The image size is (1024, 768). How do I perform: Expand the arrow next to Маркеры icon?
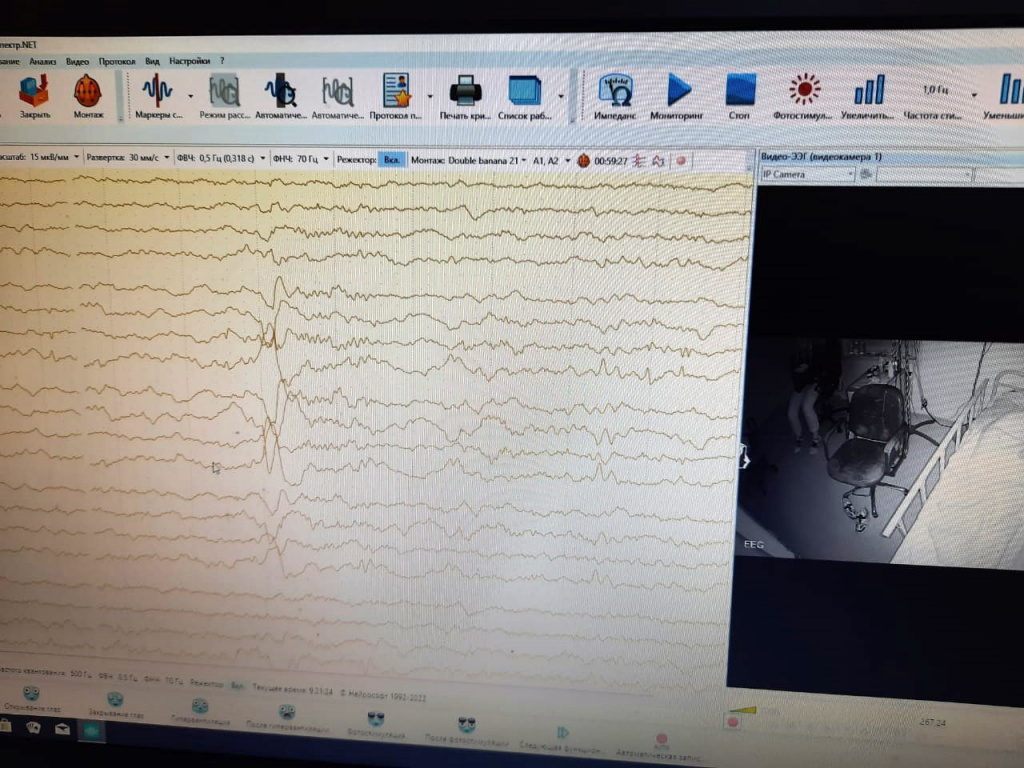[191, 96]
